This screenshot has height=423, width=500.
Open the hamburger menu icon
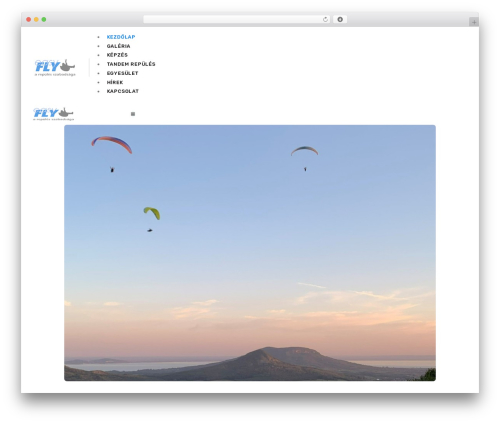pos(133,114)
